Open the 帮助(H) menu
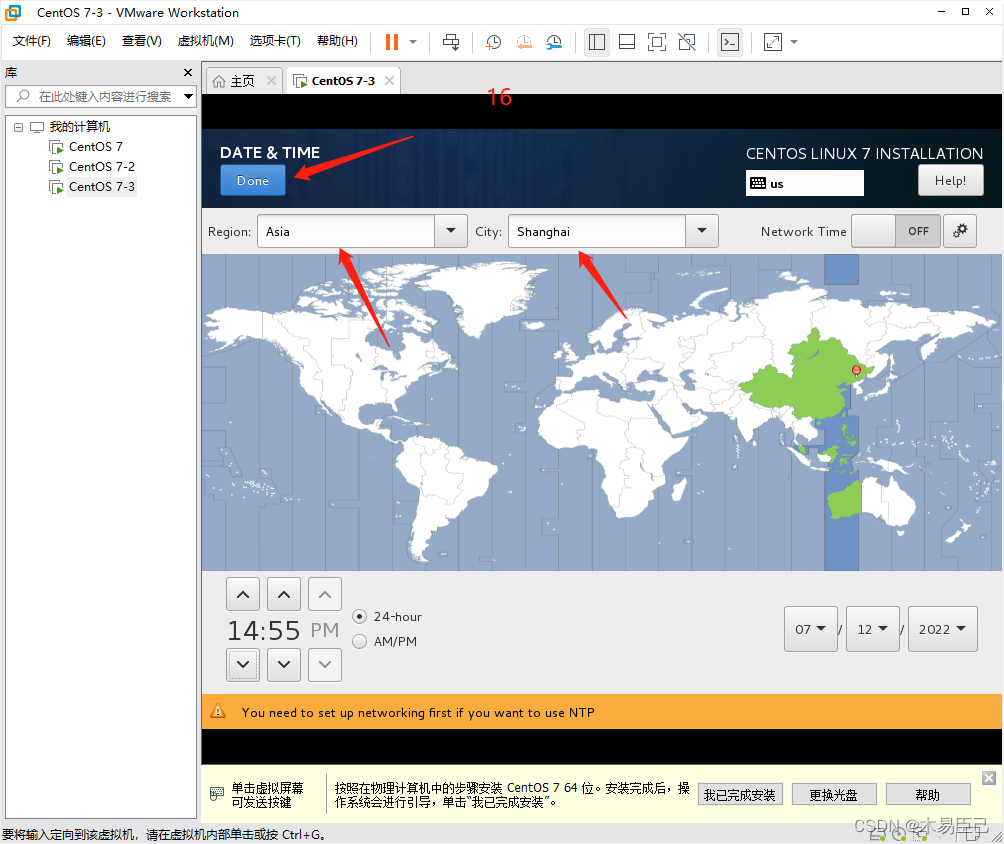The image size is (1004, 844). click(337, 41)
